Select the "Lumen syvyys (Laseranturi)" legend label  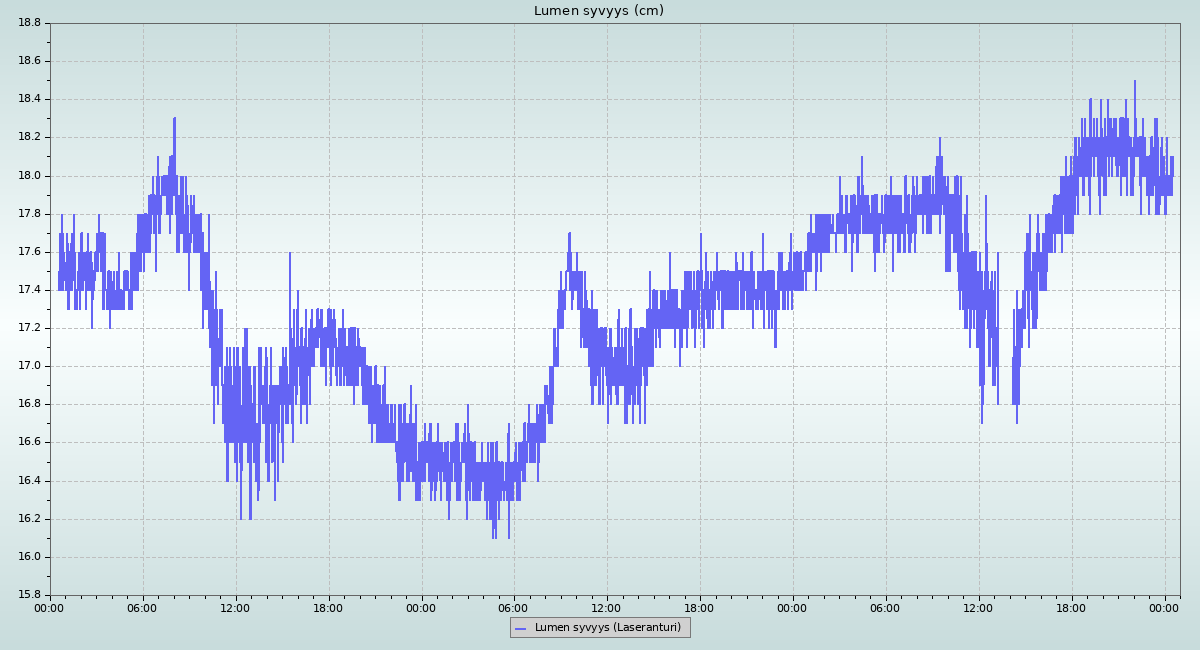607,628
